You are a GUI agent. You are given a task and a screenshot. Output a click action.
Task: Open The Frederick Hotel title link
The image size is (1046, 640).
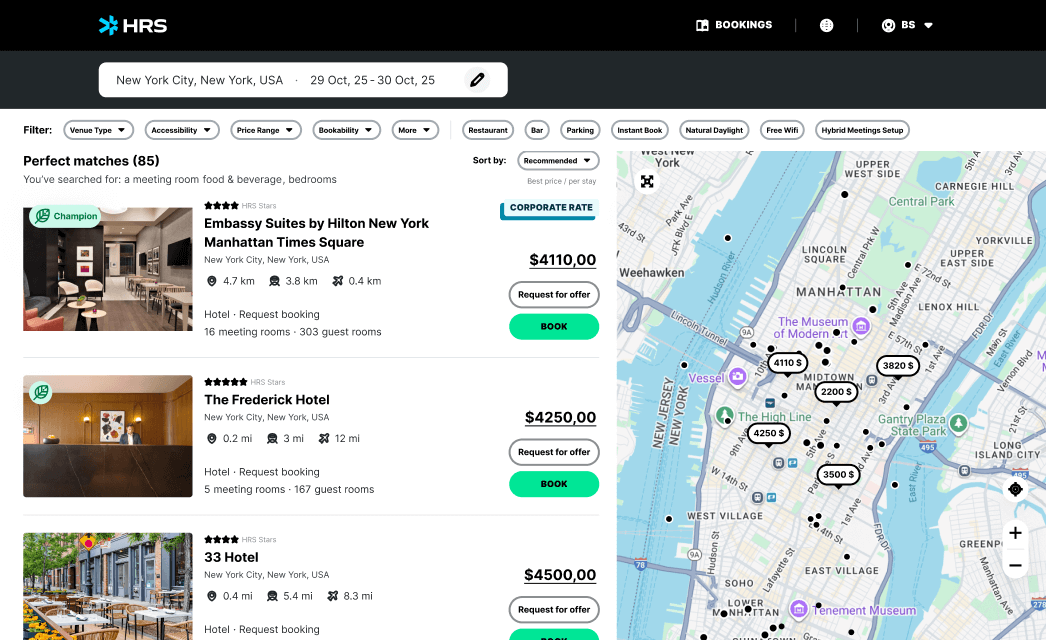click(267, 400)
